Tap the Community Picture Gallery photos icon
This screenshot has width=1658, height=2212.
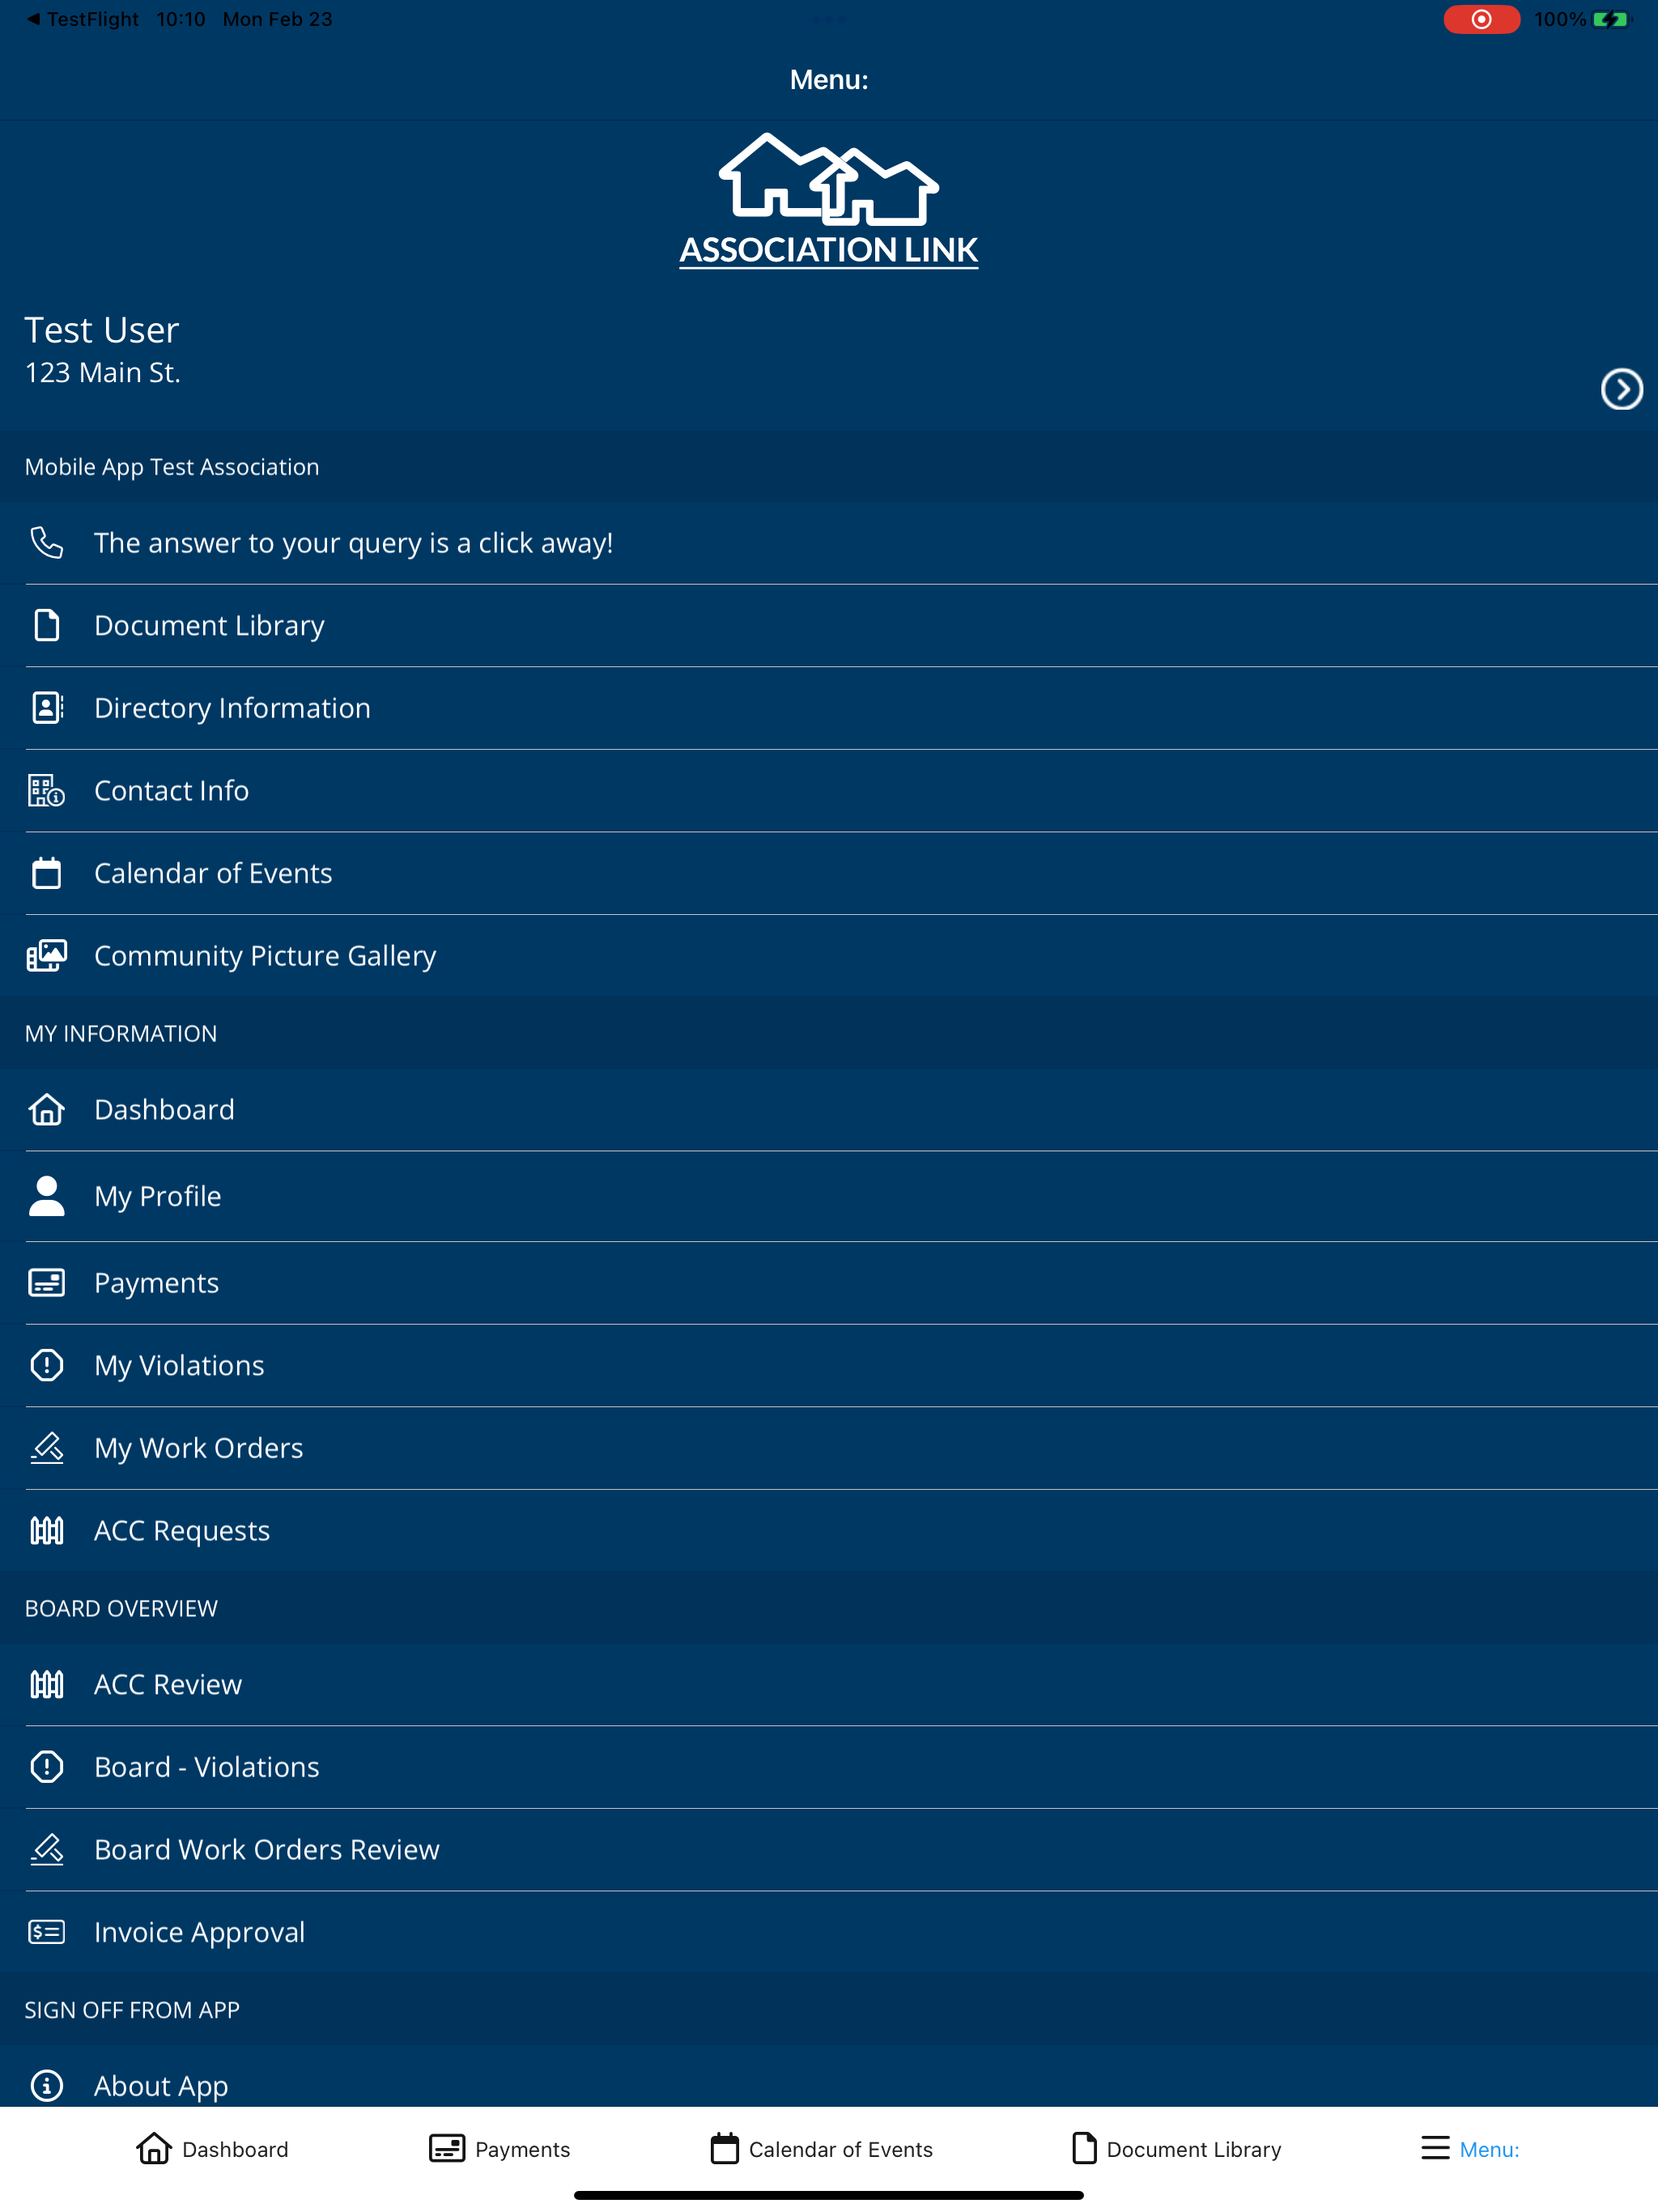47,955
